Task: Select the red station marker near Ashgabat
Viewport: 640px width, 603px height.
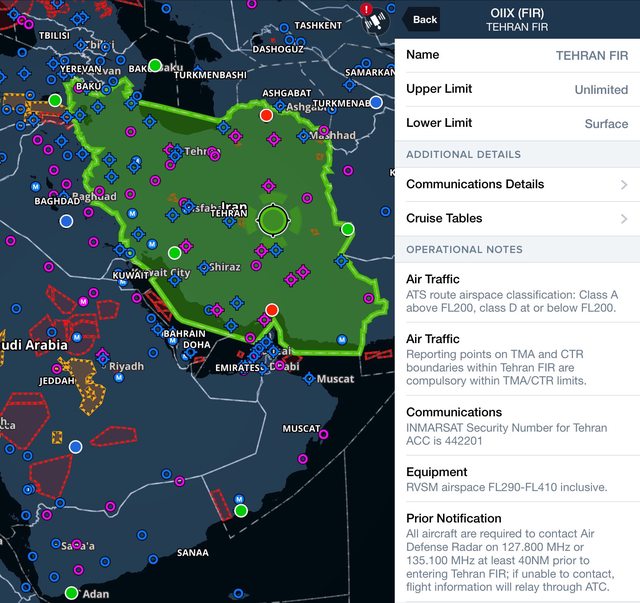Action: 266,116
